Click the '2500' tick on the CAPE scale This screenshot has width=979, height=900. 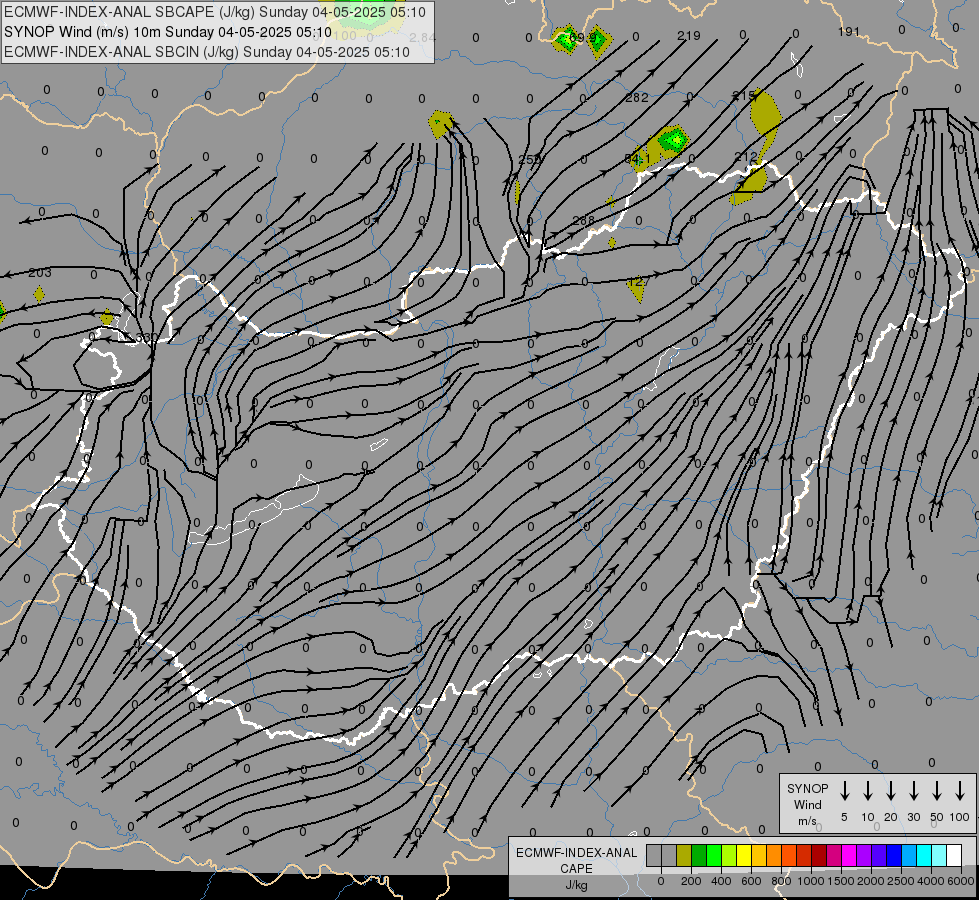point(901,881)
